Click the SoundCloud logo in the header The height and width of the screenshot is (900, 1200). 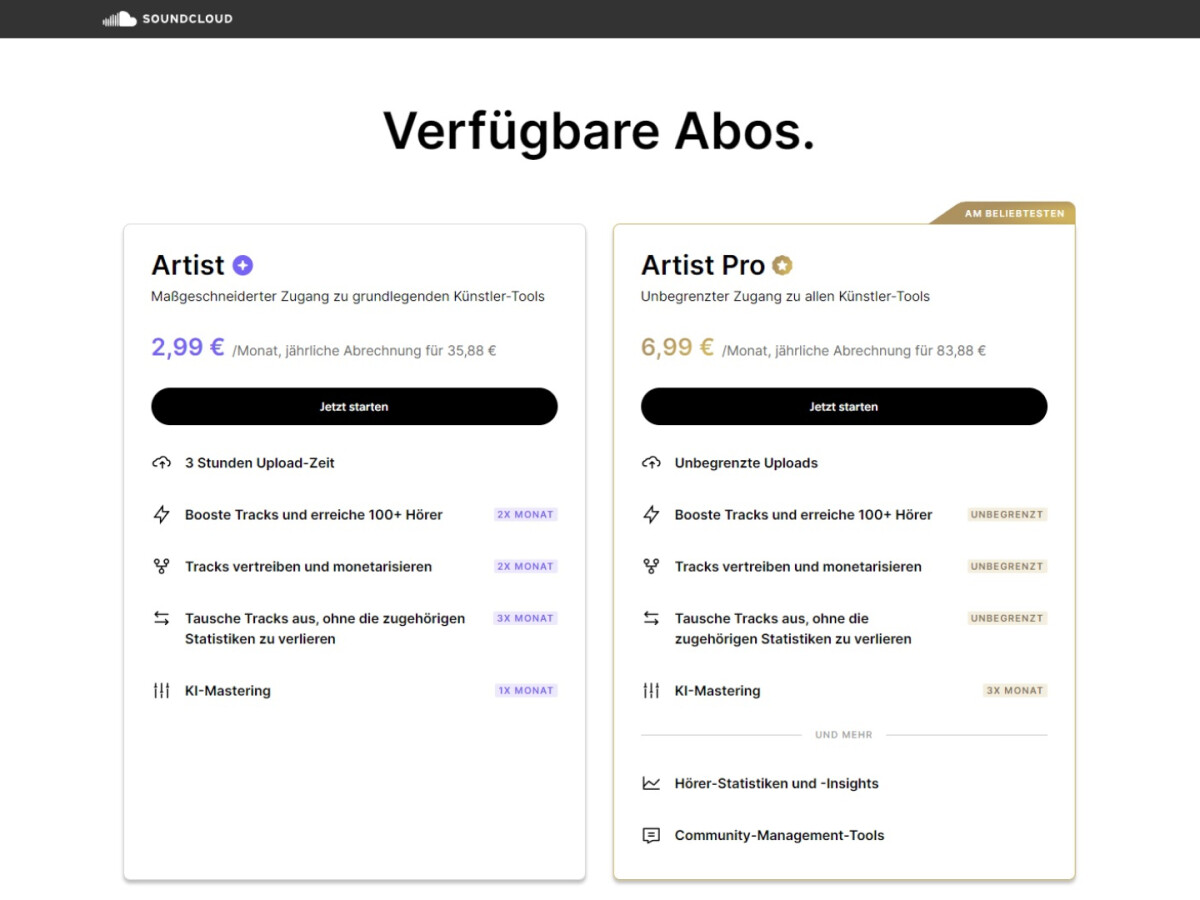pyautogui.click(x=165, y=18)
